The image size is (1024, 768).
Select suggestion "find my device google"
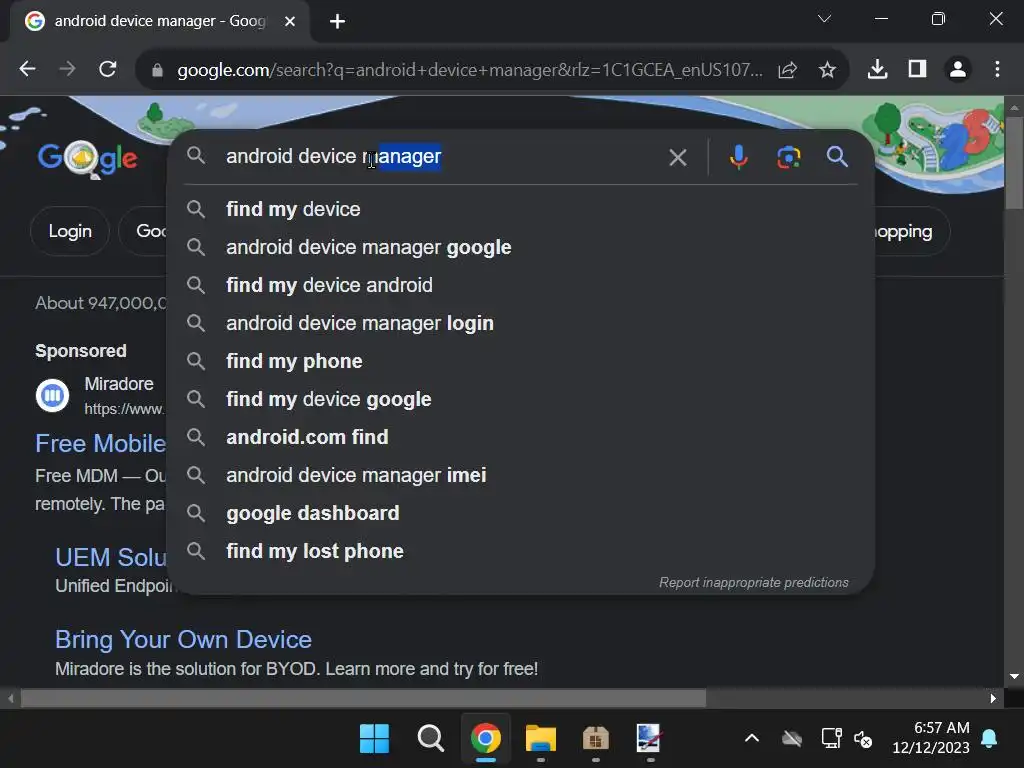pyautogui.click(x=520, y=399)
